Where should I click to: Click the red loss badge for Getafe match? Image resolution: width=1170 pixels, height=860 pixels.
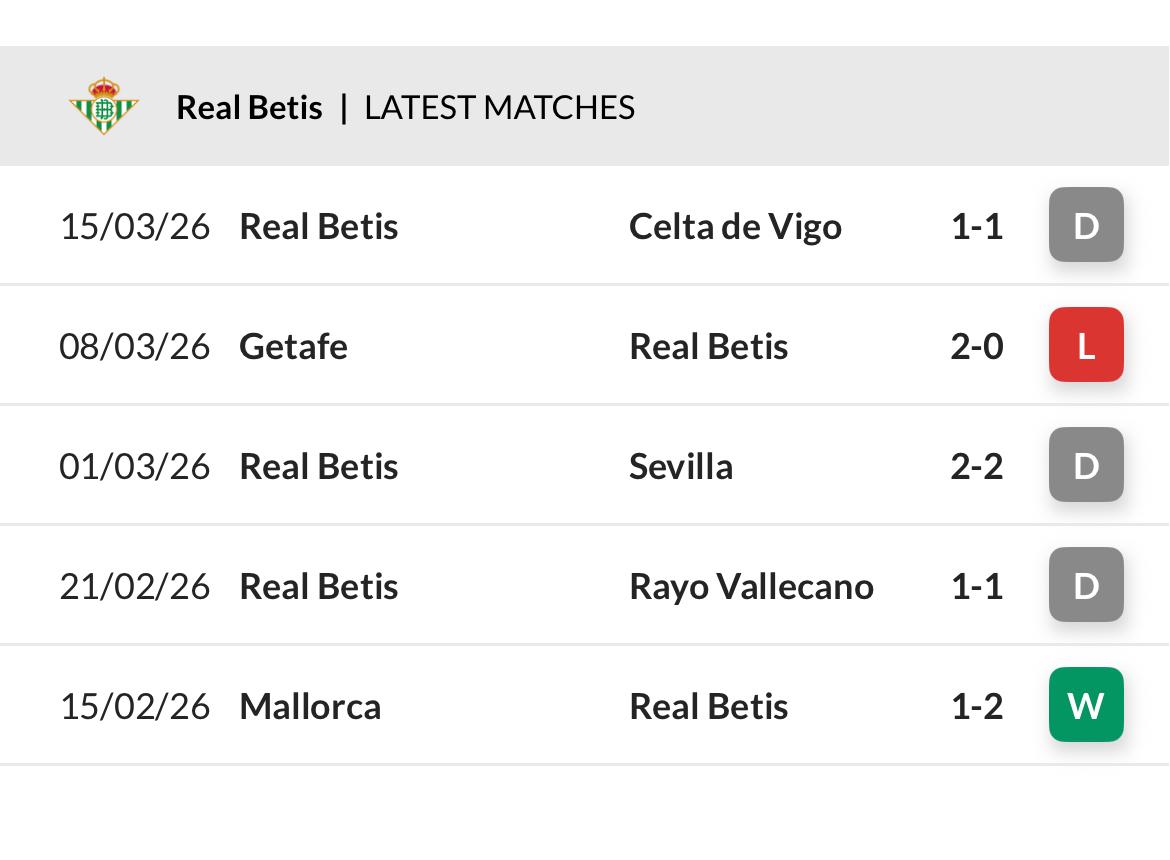[1086, 346]
